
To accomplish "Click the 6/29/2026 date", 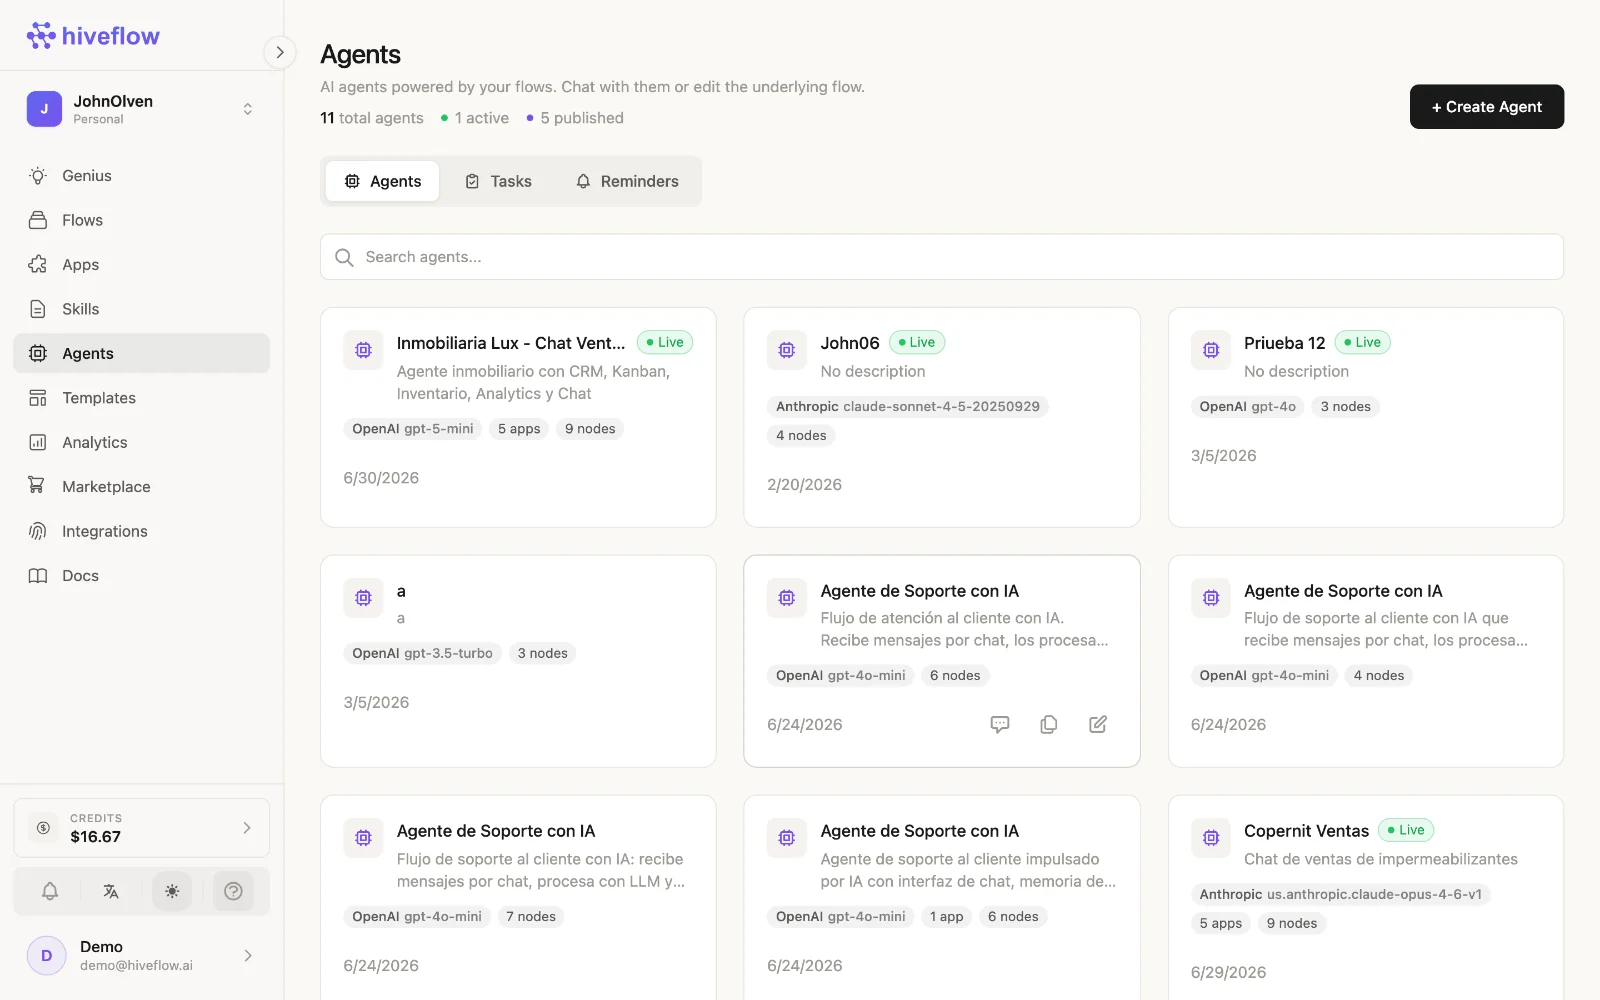I will click(x=1229, y=973).
